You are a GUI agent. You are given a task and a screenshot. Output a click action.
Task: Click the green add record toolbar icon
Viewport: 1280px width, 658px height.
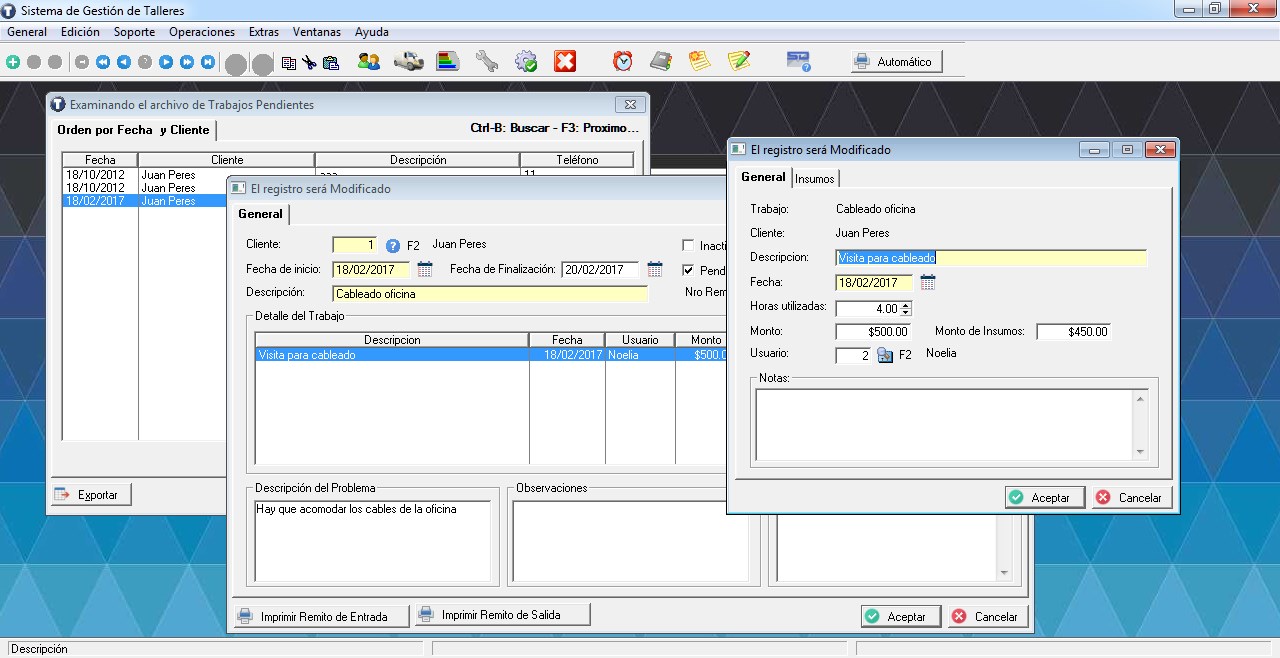click(13, 62)
